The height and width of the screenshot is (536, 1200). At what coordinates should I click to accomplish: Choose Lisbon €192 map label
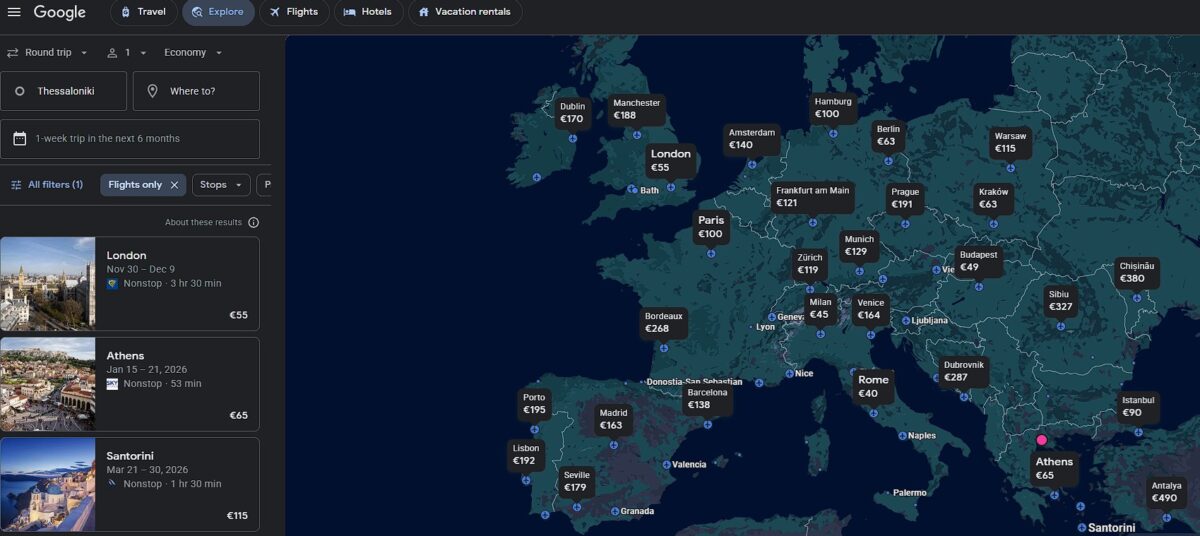(x=525, y=455)
